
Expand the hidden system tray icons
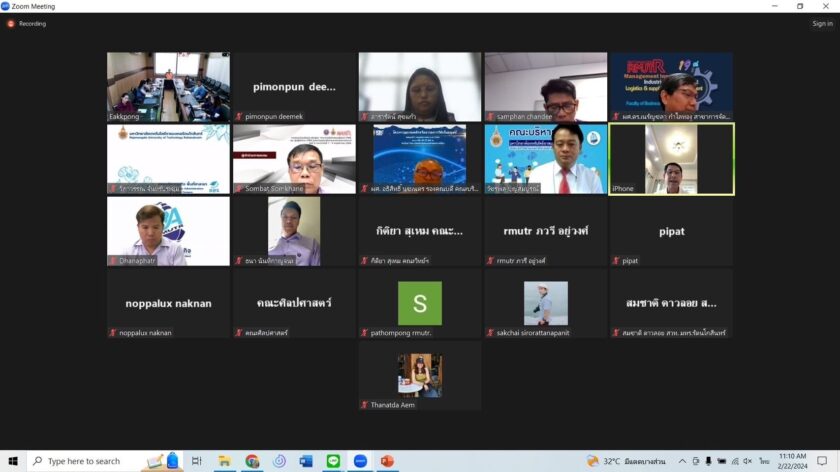[x=682, y=461]
